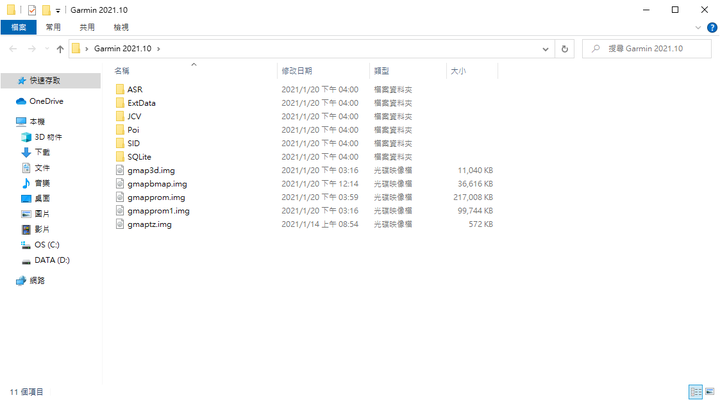Click the 網路 network icon
Screen dimensions: 720x400
pos(21,281)
